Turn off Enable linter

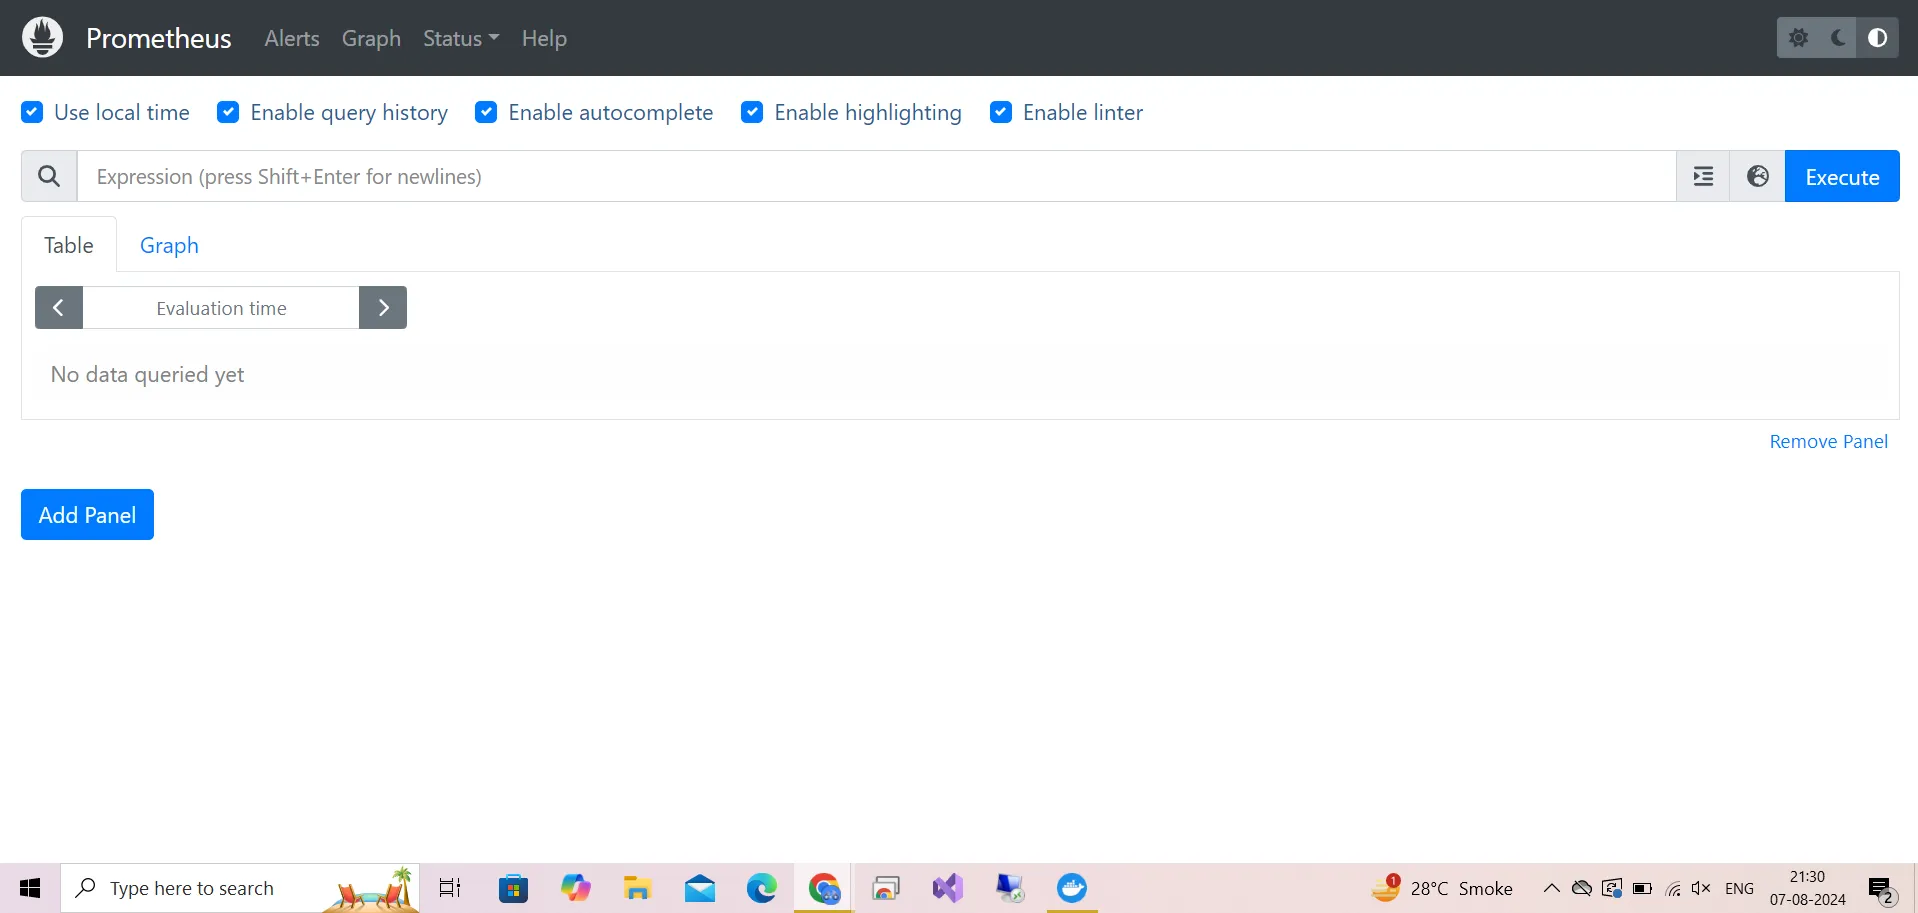pyautogui.click(x=1001, y=112)
